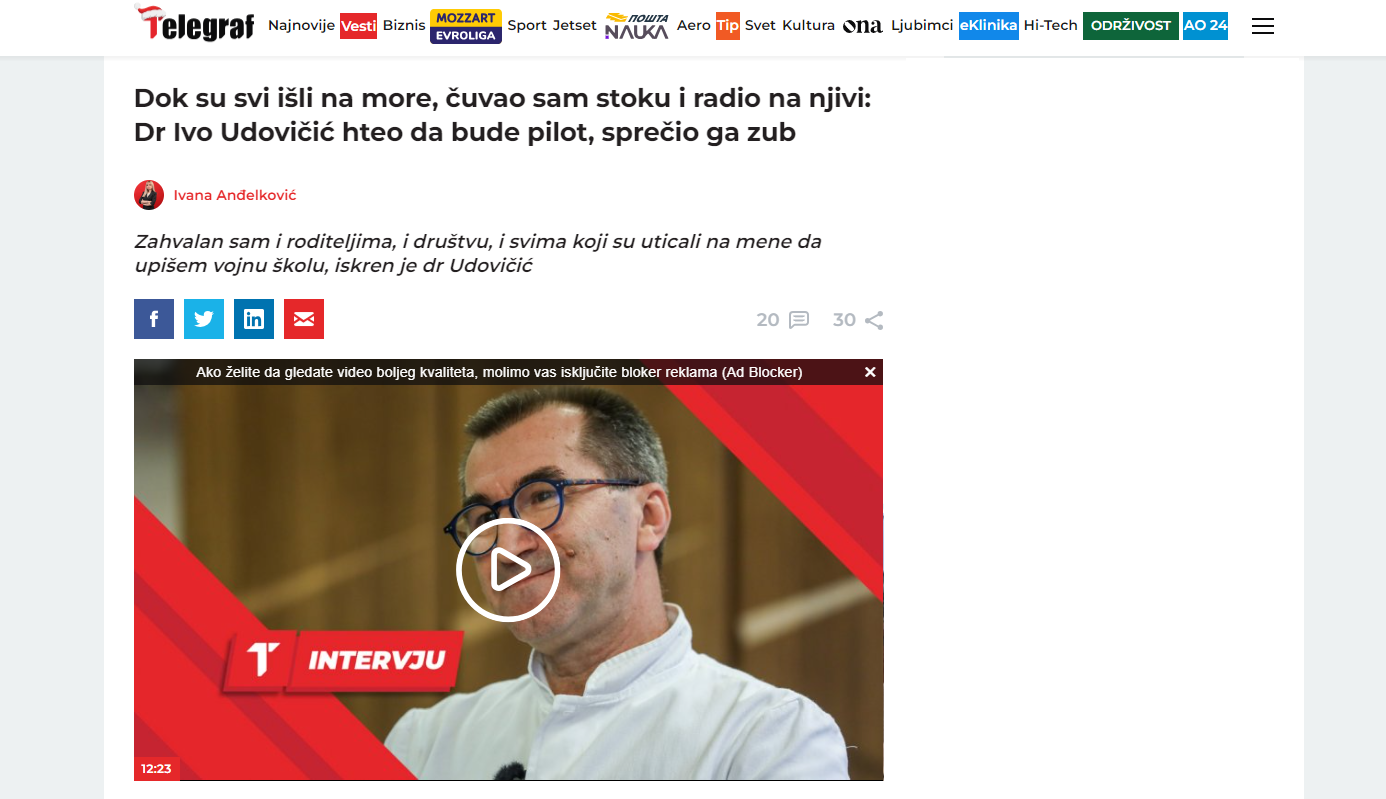Go to Telegraf logo homepage
Viewport: 1386px width, 799px height.
pyautogui.click(x=194, y=24)
